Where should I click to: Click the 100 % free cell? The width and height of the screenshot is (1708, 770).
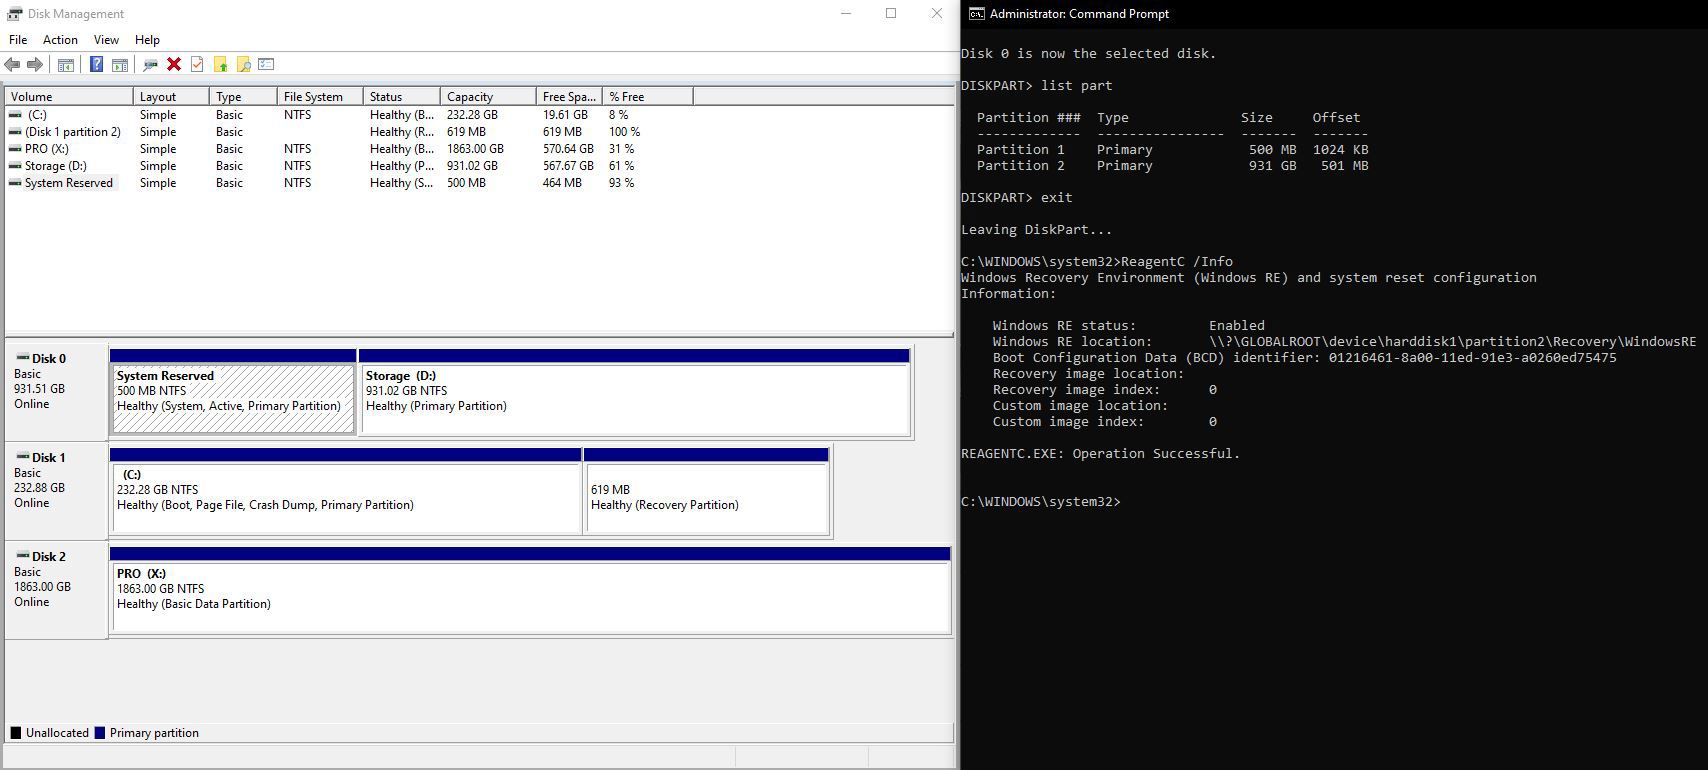pyautogui.click(x=624, y=132)
